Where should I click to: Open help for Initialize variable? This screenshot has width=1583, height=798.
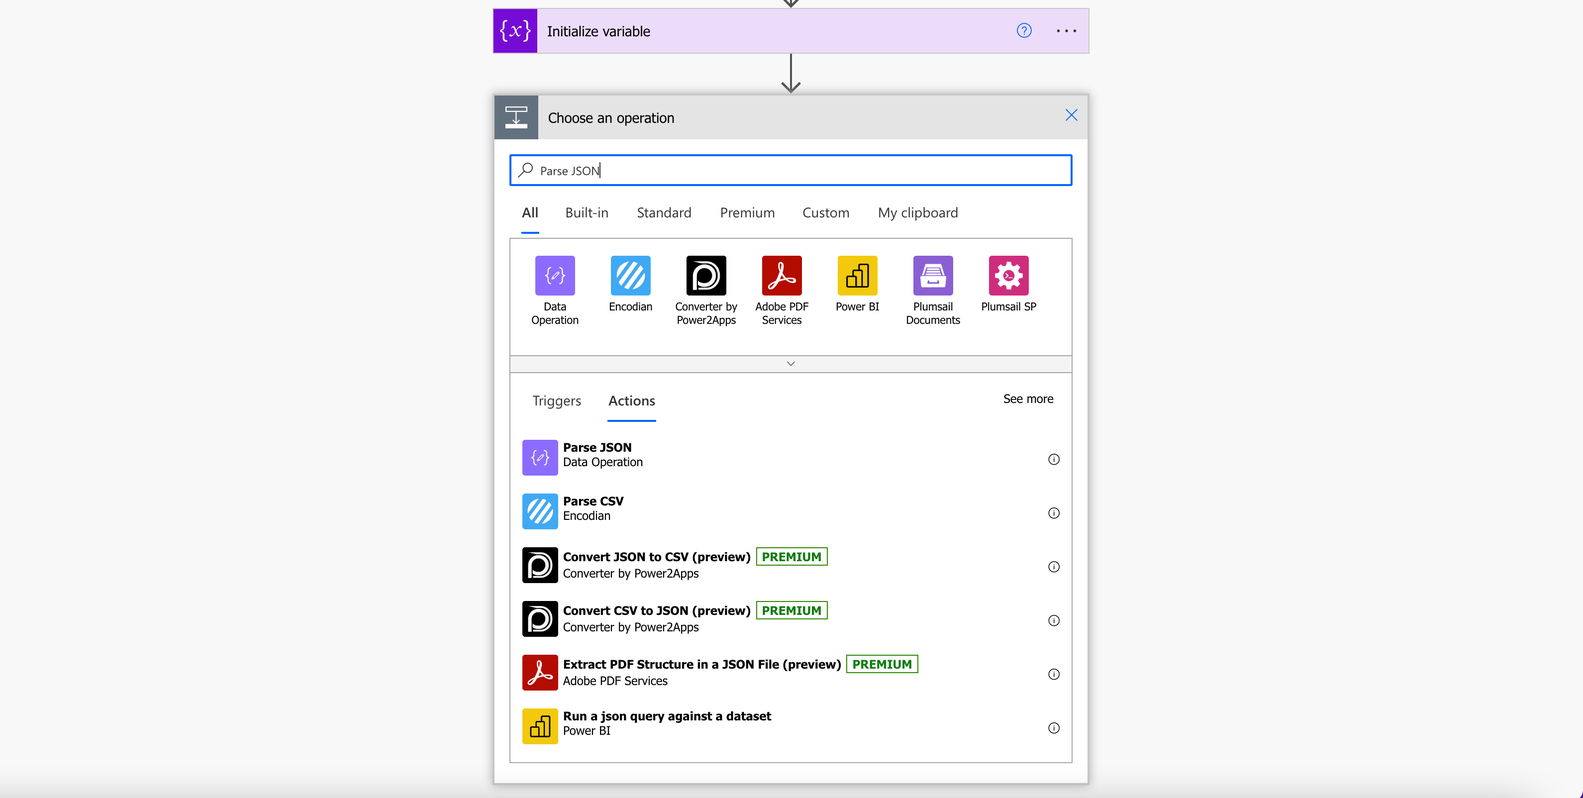(1024, 31)
